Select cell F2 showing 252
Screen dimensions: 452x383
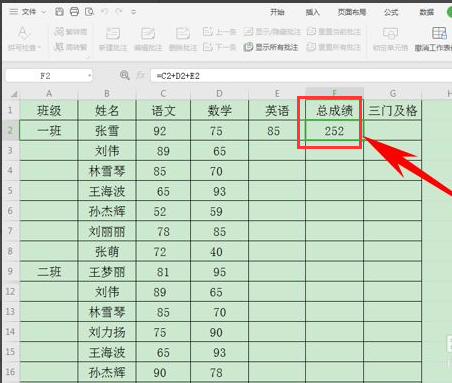334,131
